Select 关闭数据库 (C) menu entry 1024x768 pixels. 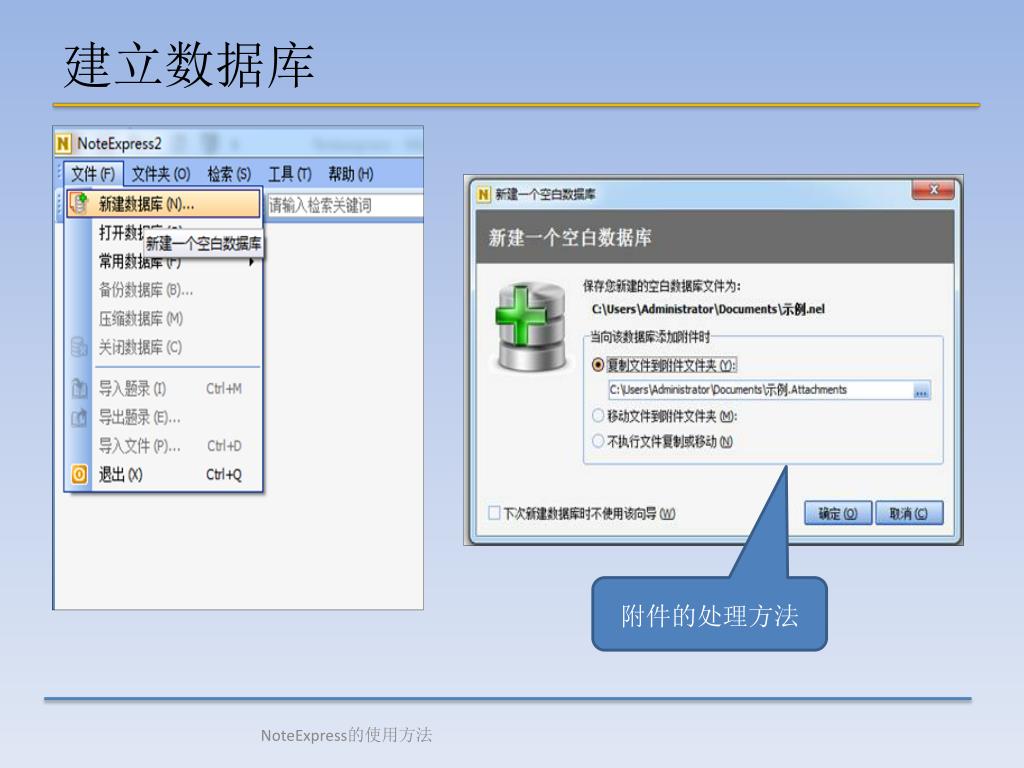click(x=164, y=347)
